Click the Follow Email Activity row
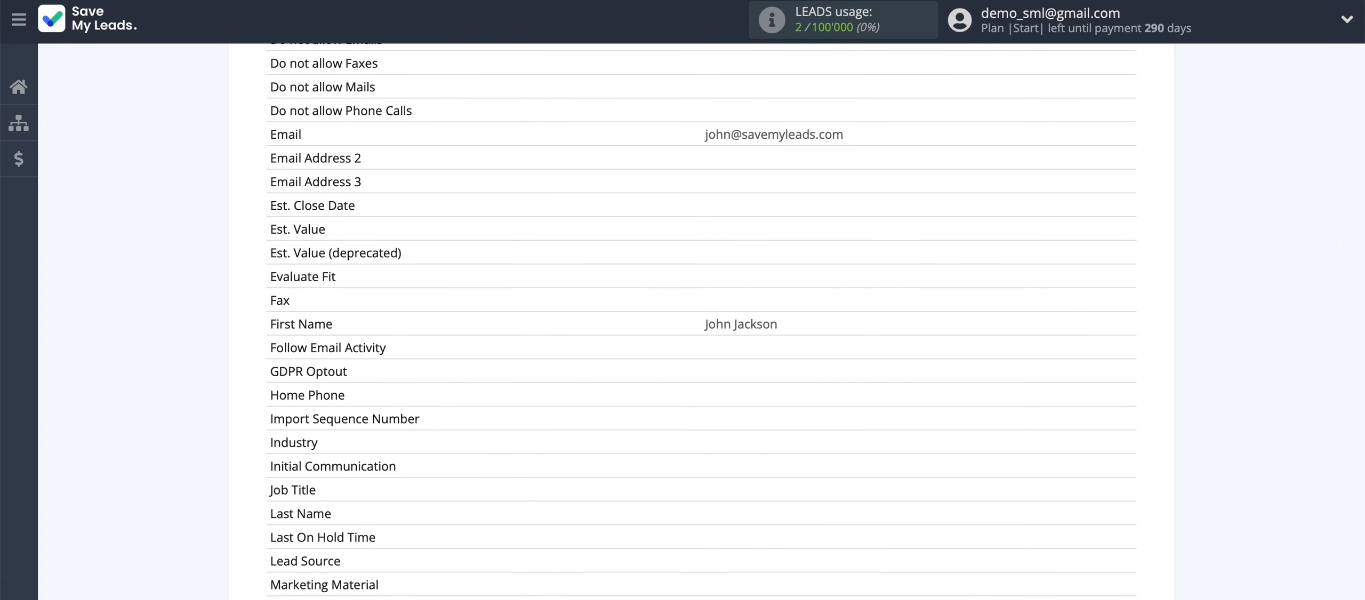This screenshot has width=1365, height=600. [700, 348]
